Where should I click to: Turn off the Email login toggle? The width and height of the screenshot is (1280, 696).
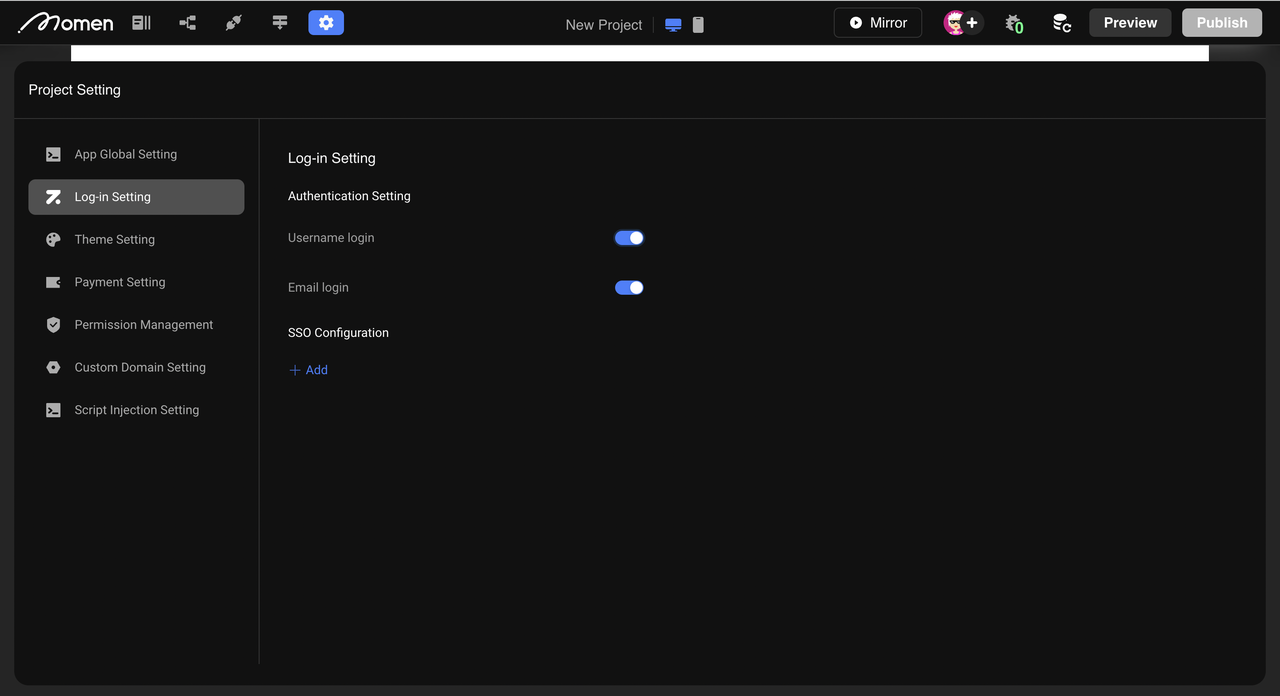point(629,287)
